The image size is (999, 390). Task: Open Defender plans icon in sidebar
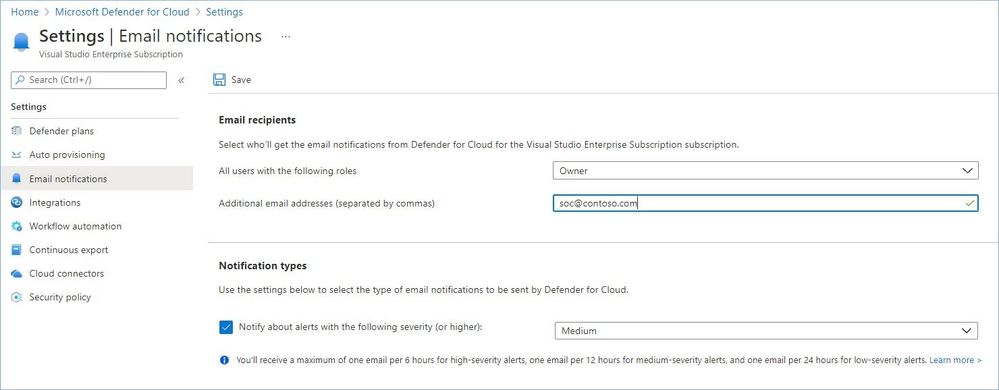click(x=17, y=131)
